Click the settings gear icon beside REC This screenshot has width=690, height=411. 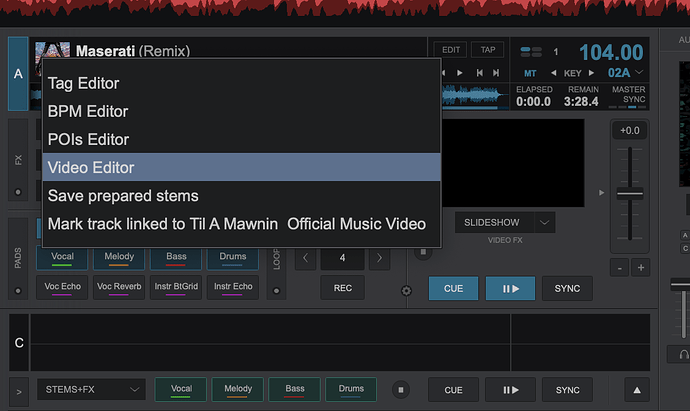click(406, 290)
